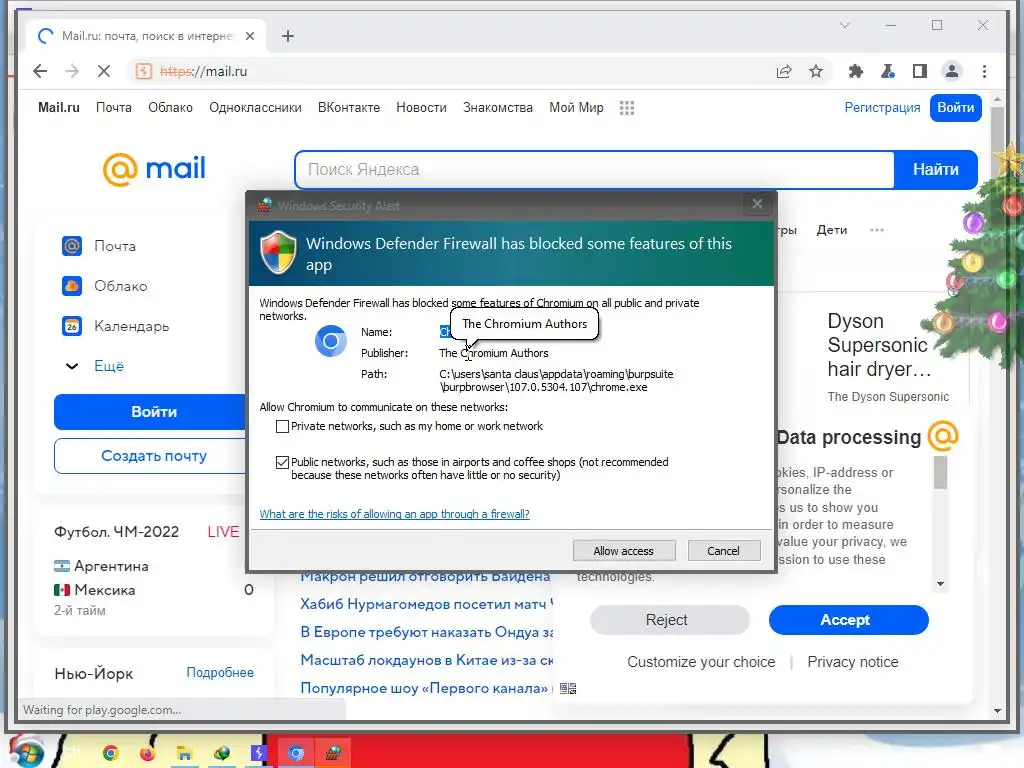Open File Explorer from the taskbar
Viewport: 1024px width, 768px height.
tap(184, 753)
